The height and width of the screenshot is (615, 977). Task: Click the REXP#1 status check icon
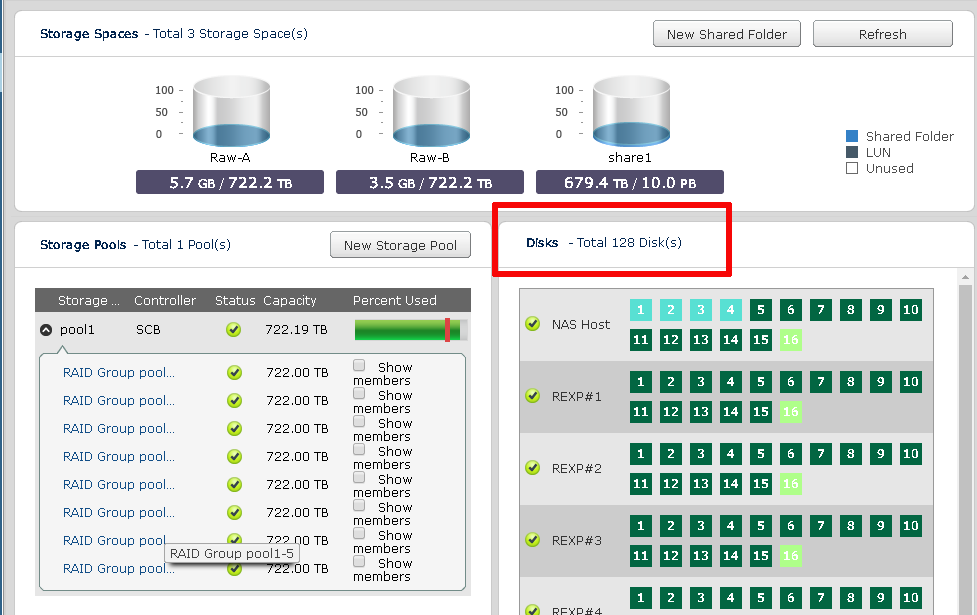click(x=532, y=396)
